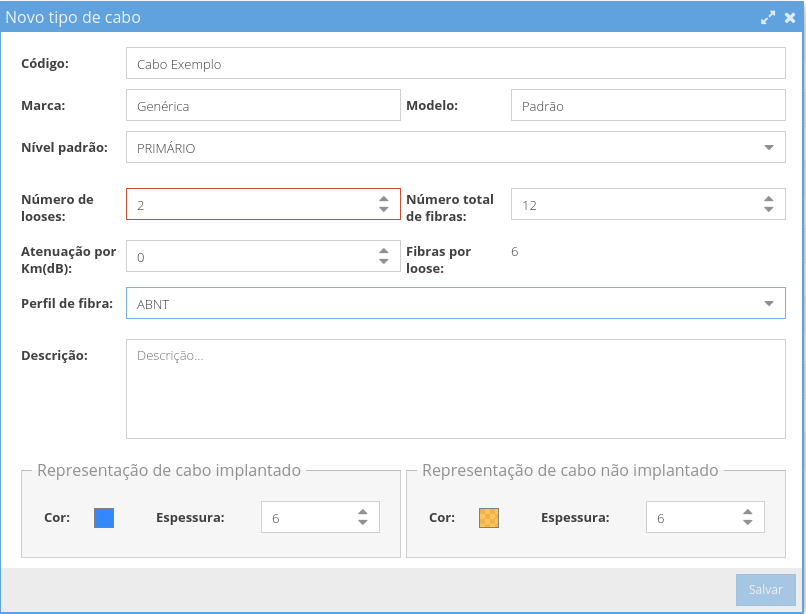The width and height of the screenshot is (806, 614).
Task: Close the Novo tipo de cabo dialog
Action: pos(790,17)
